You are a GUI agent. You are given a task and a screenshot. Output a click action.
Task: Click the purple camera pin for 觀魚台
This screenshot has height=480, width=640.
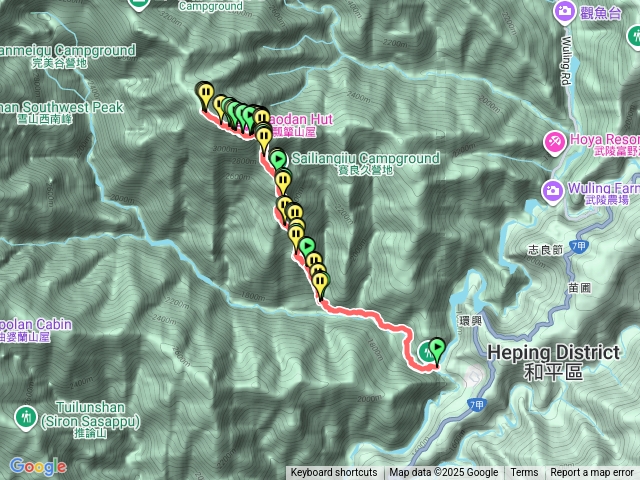click(x=564, y=12)
